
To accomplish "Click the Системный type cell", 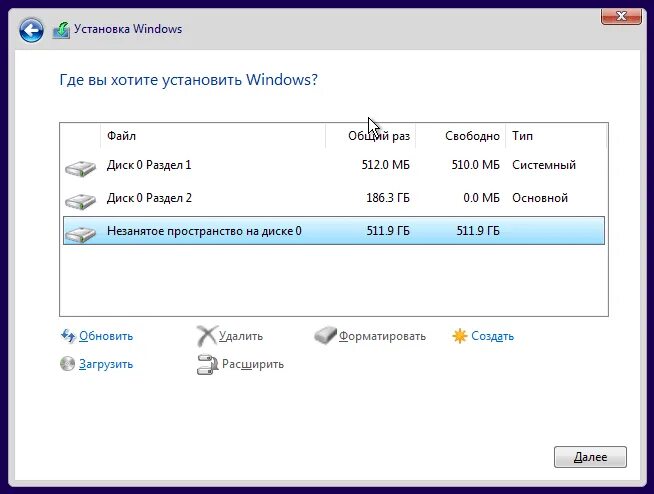I will [x=544, y=165].
